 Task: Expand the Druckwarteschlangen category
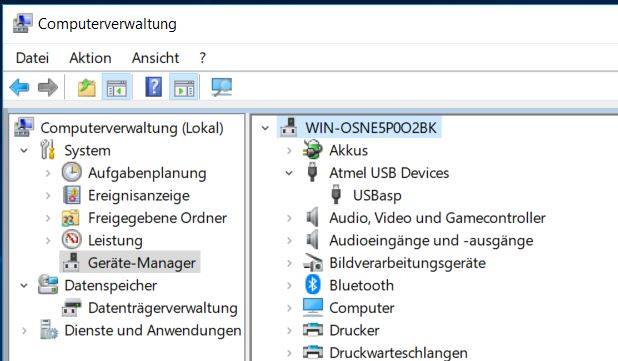(289, 353)
